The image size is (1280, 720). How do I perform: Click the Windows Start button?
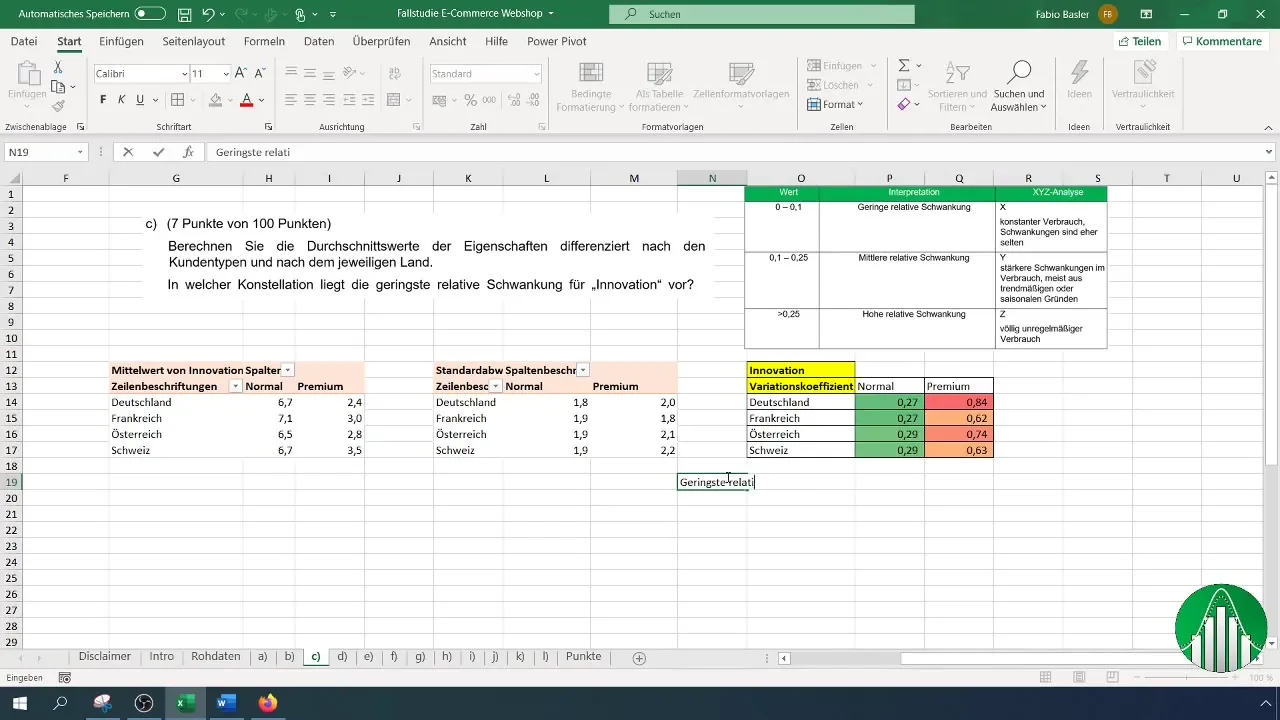tap(20, 703)
